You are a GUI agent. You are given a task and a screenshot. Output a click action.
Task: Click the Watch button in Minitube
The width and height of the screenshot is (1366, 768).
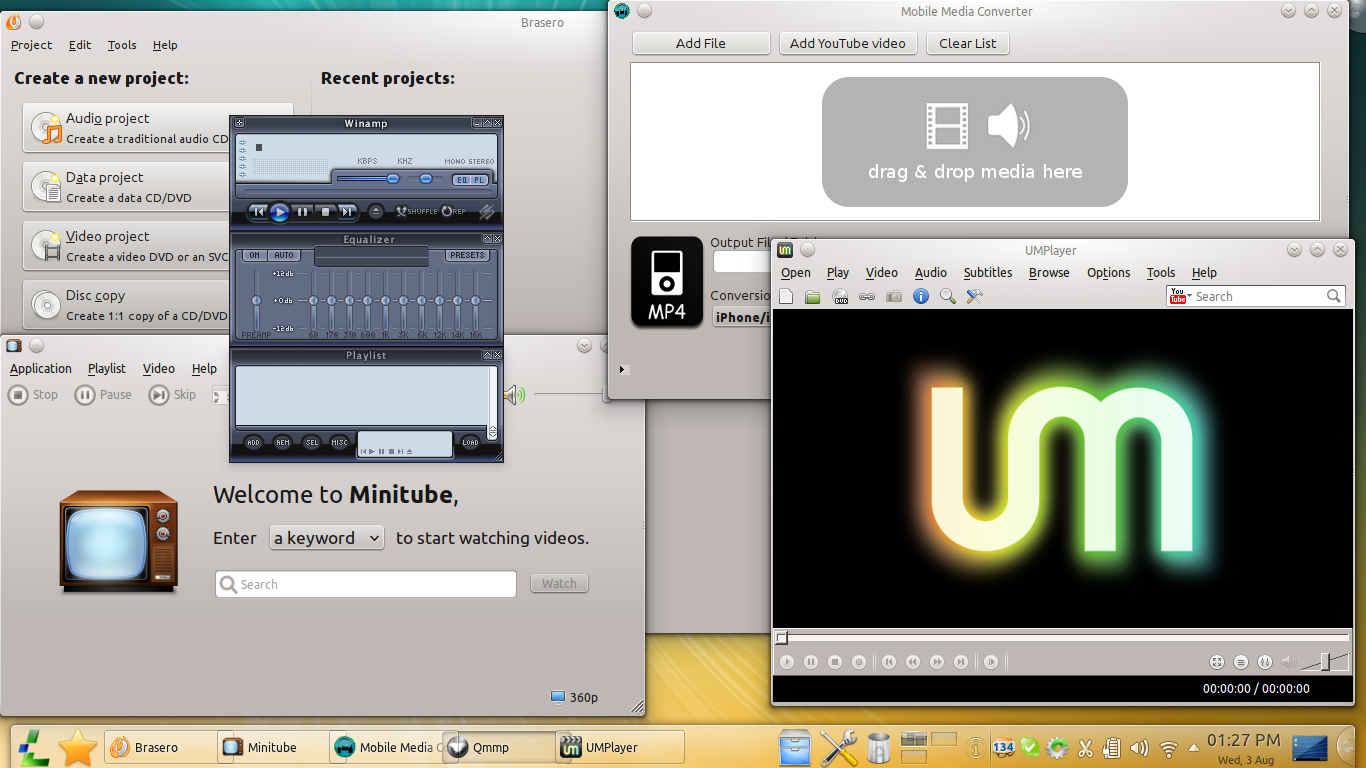pyautogui.click(x=559, y=584)
